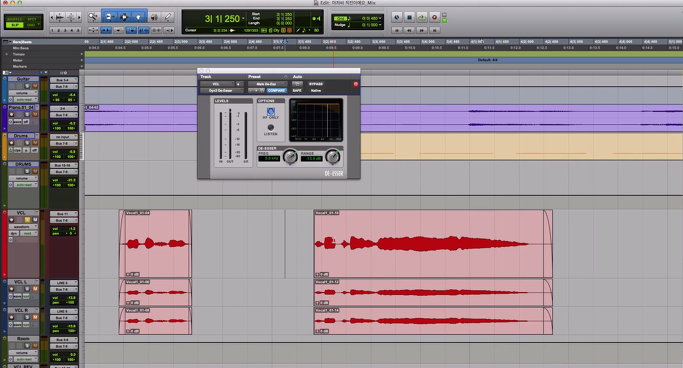683x368 pixels.
Task: Click the Online button left of Stop
Action: [x=396, y=17]
